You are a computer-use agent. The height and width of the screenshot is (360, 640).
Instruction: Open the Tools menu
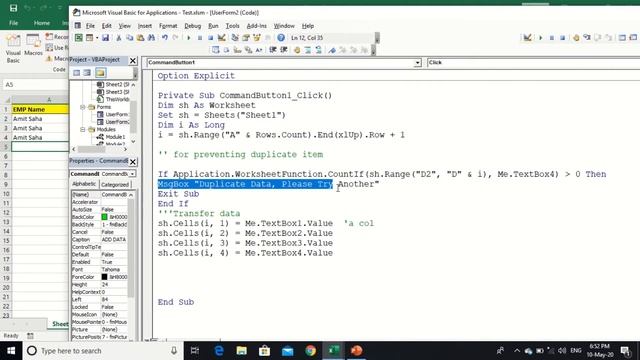(x=232, y=26)
